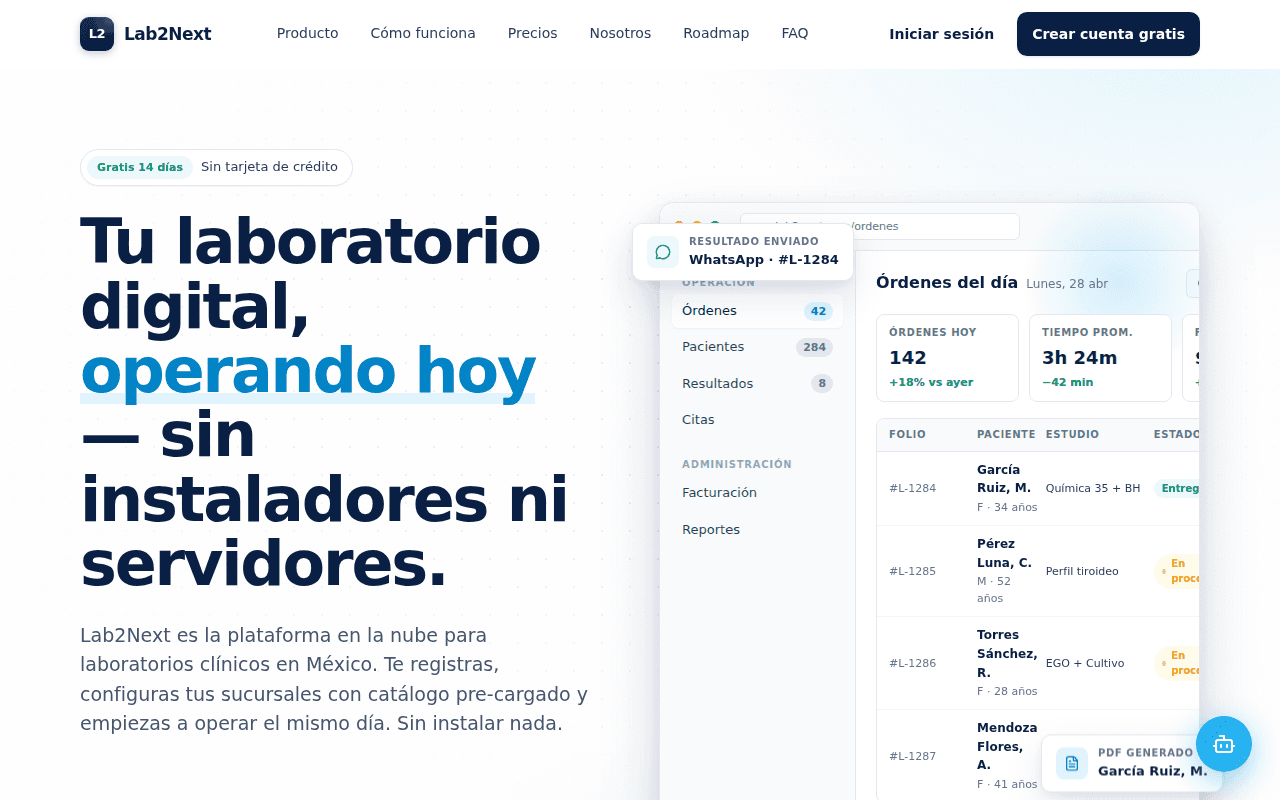Click the "Órdenes del día" heading

pyautogui.click(x=947, y=282)
